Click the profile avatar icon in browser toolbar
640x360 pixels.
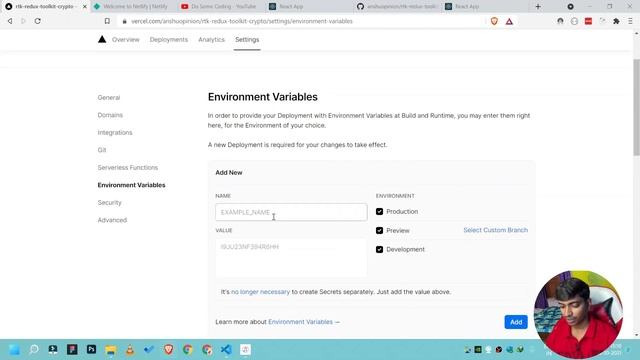(560, 21)
